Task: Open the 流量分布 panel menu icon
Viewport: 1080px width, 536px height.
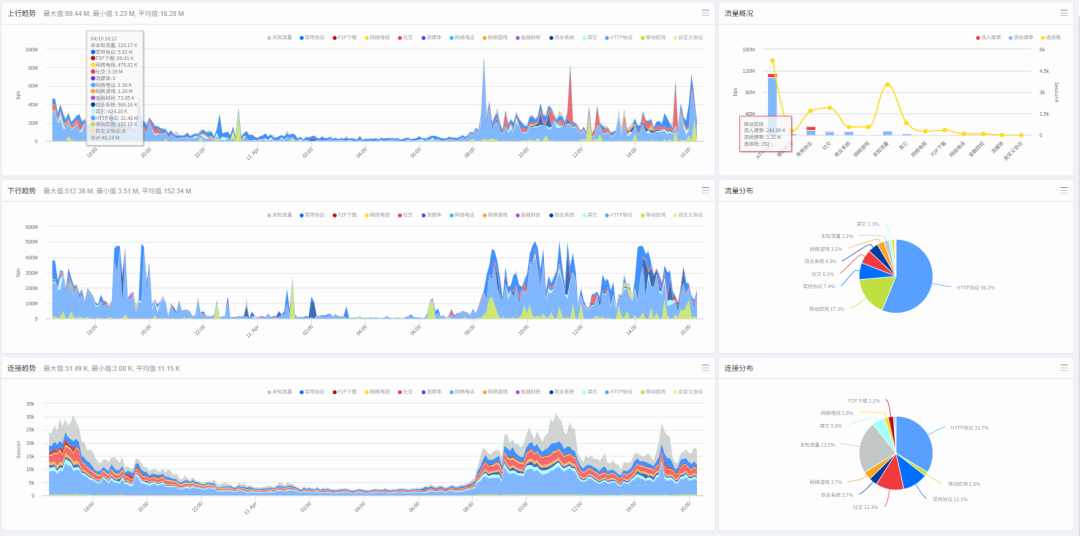Action: click(1064, 190)
